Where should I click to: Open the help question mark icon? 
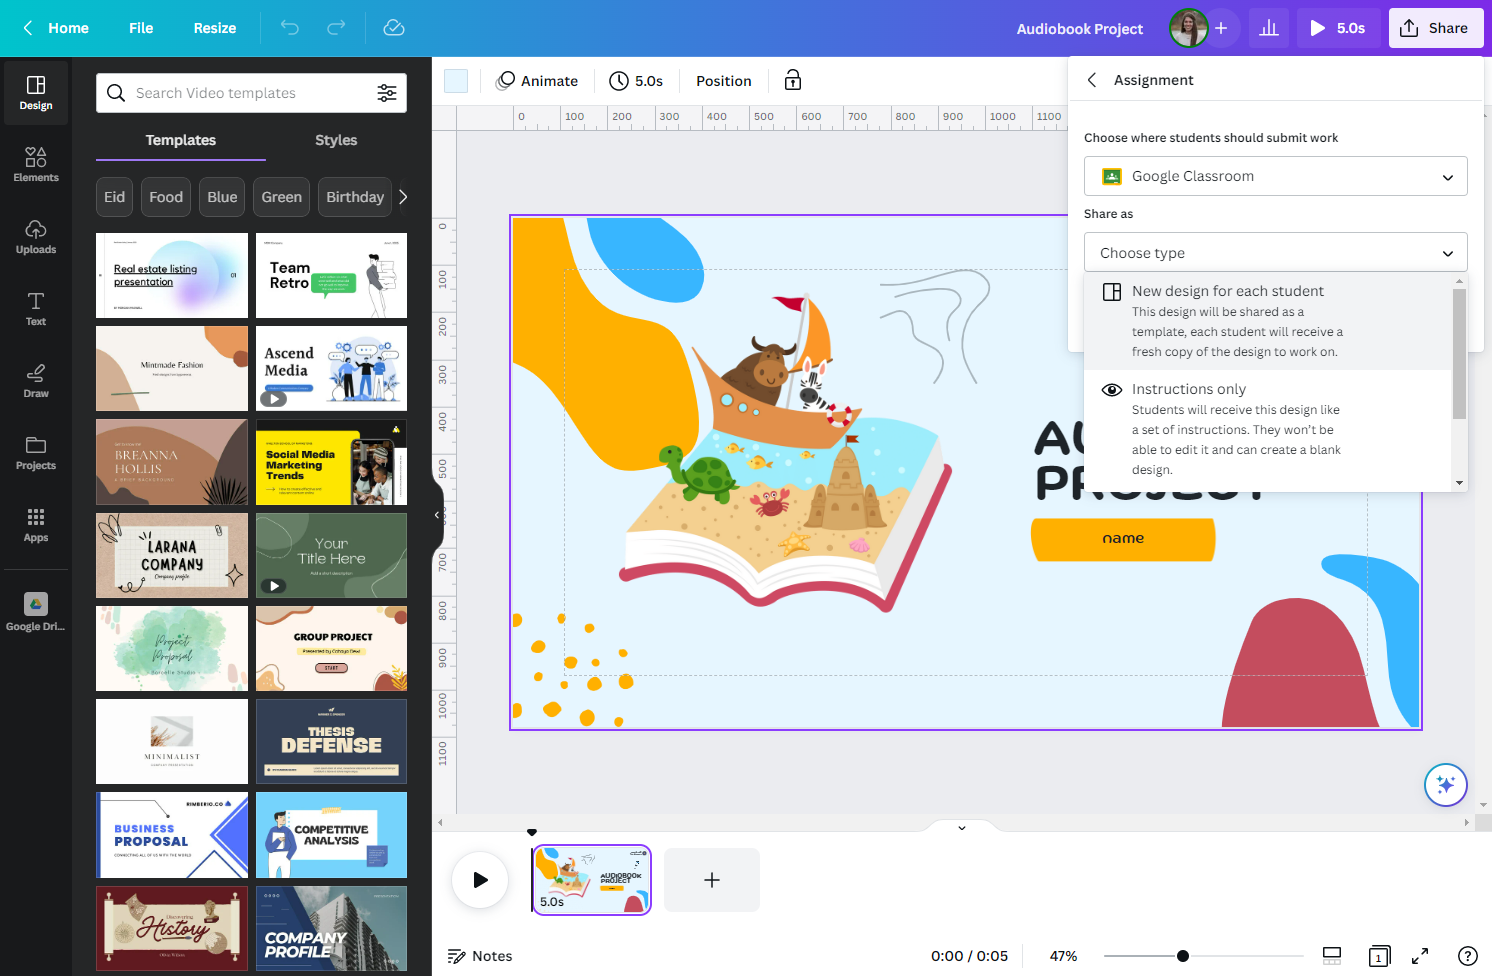tap(1468, 956)
